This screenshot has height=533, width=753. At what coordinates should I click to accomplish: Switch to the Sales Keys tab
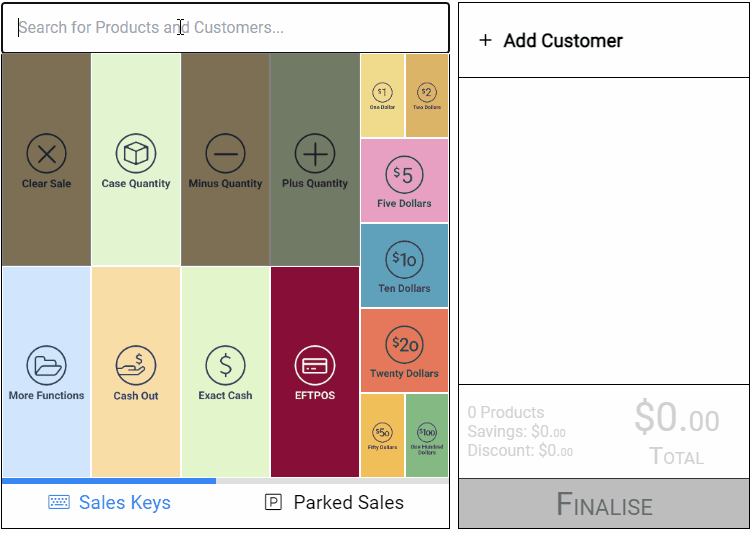click(x=109, y=503)
